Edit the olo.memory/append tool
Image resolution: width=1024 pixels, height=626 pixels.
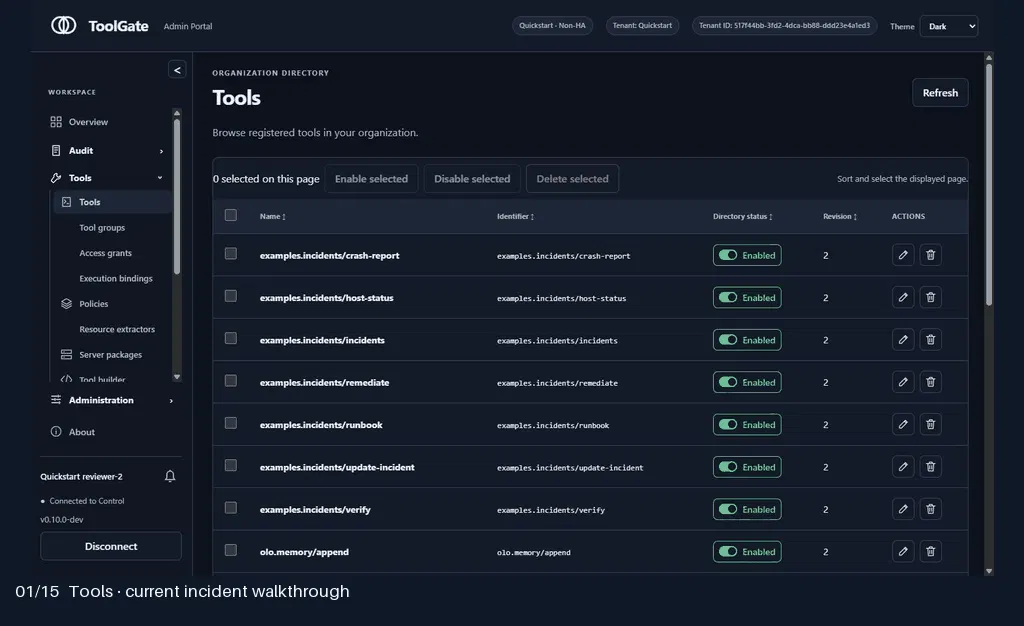903,552
